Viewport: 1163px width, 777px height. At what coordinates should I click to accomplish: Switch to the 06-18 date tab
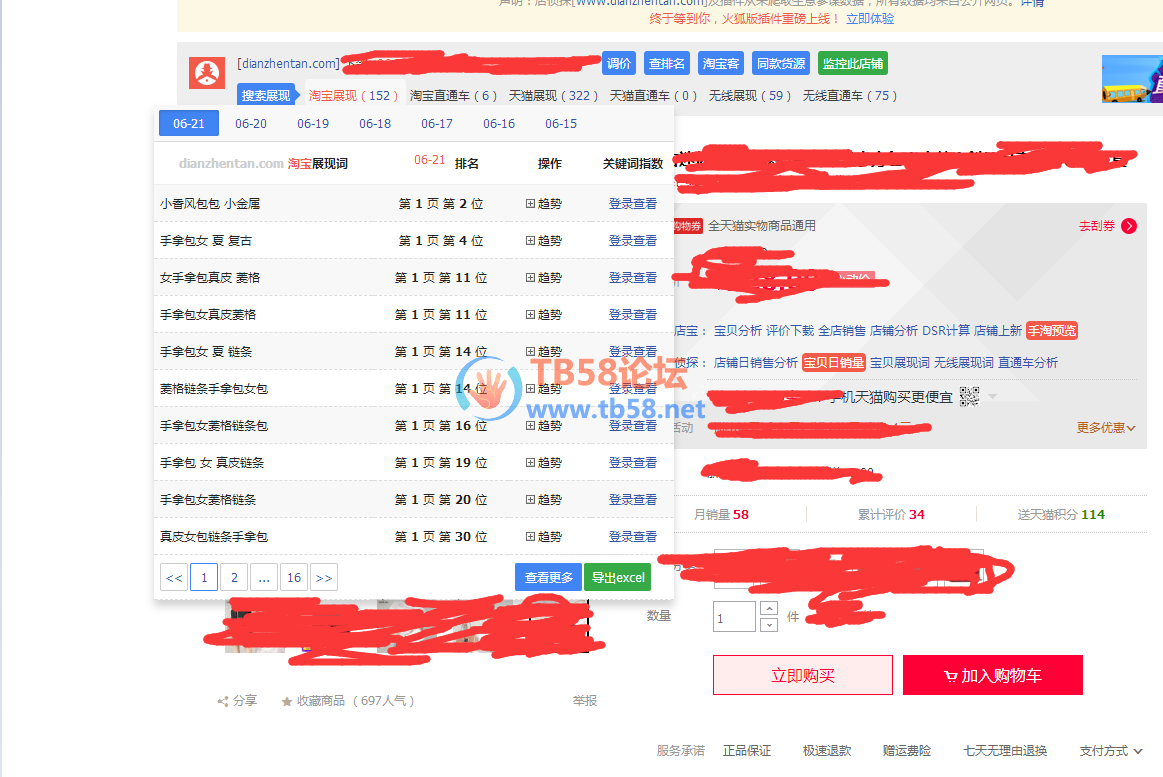coord(375,124)
